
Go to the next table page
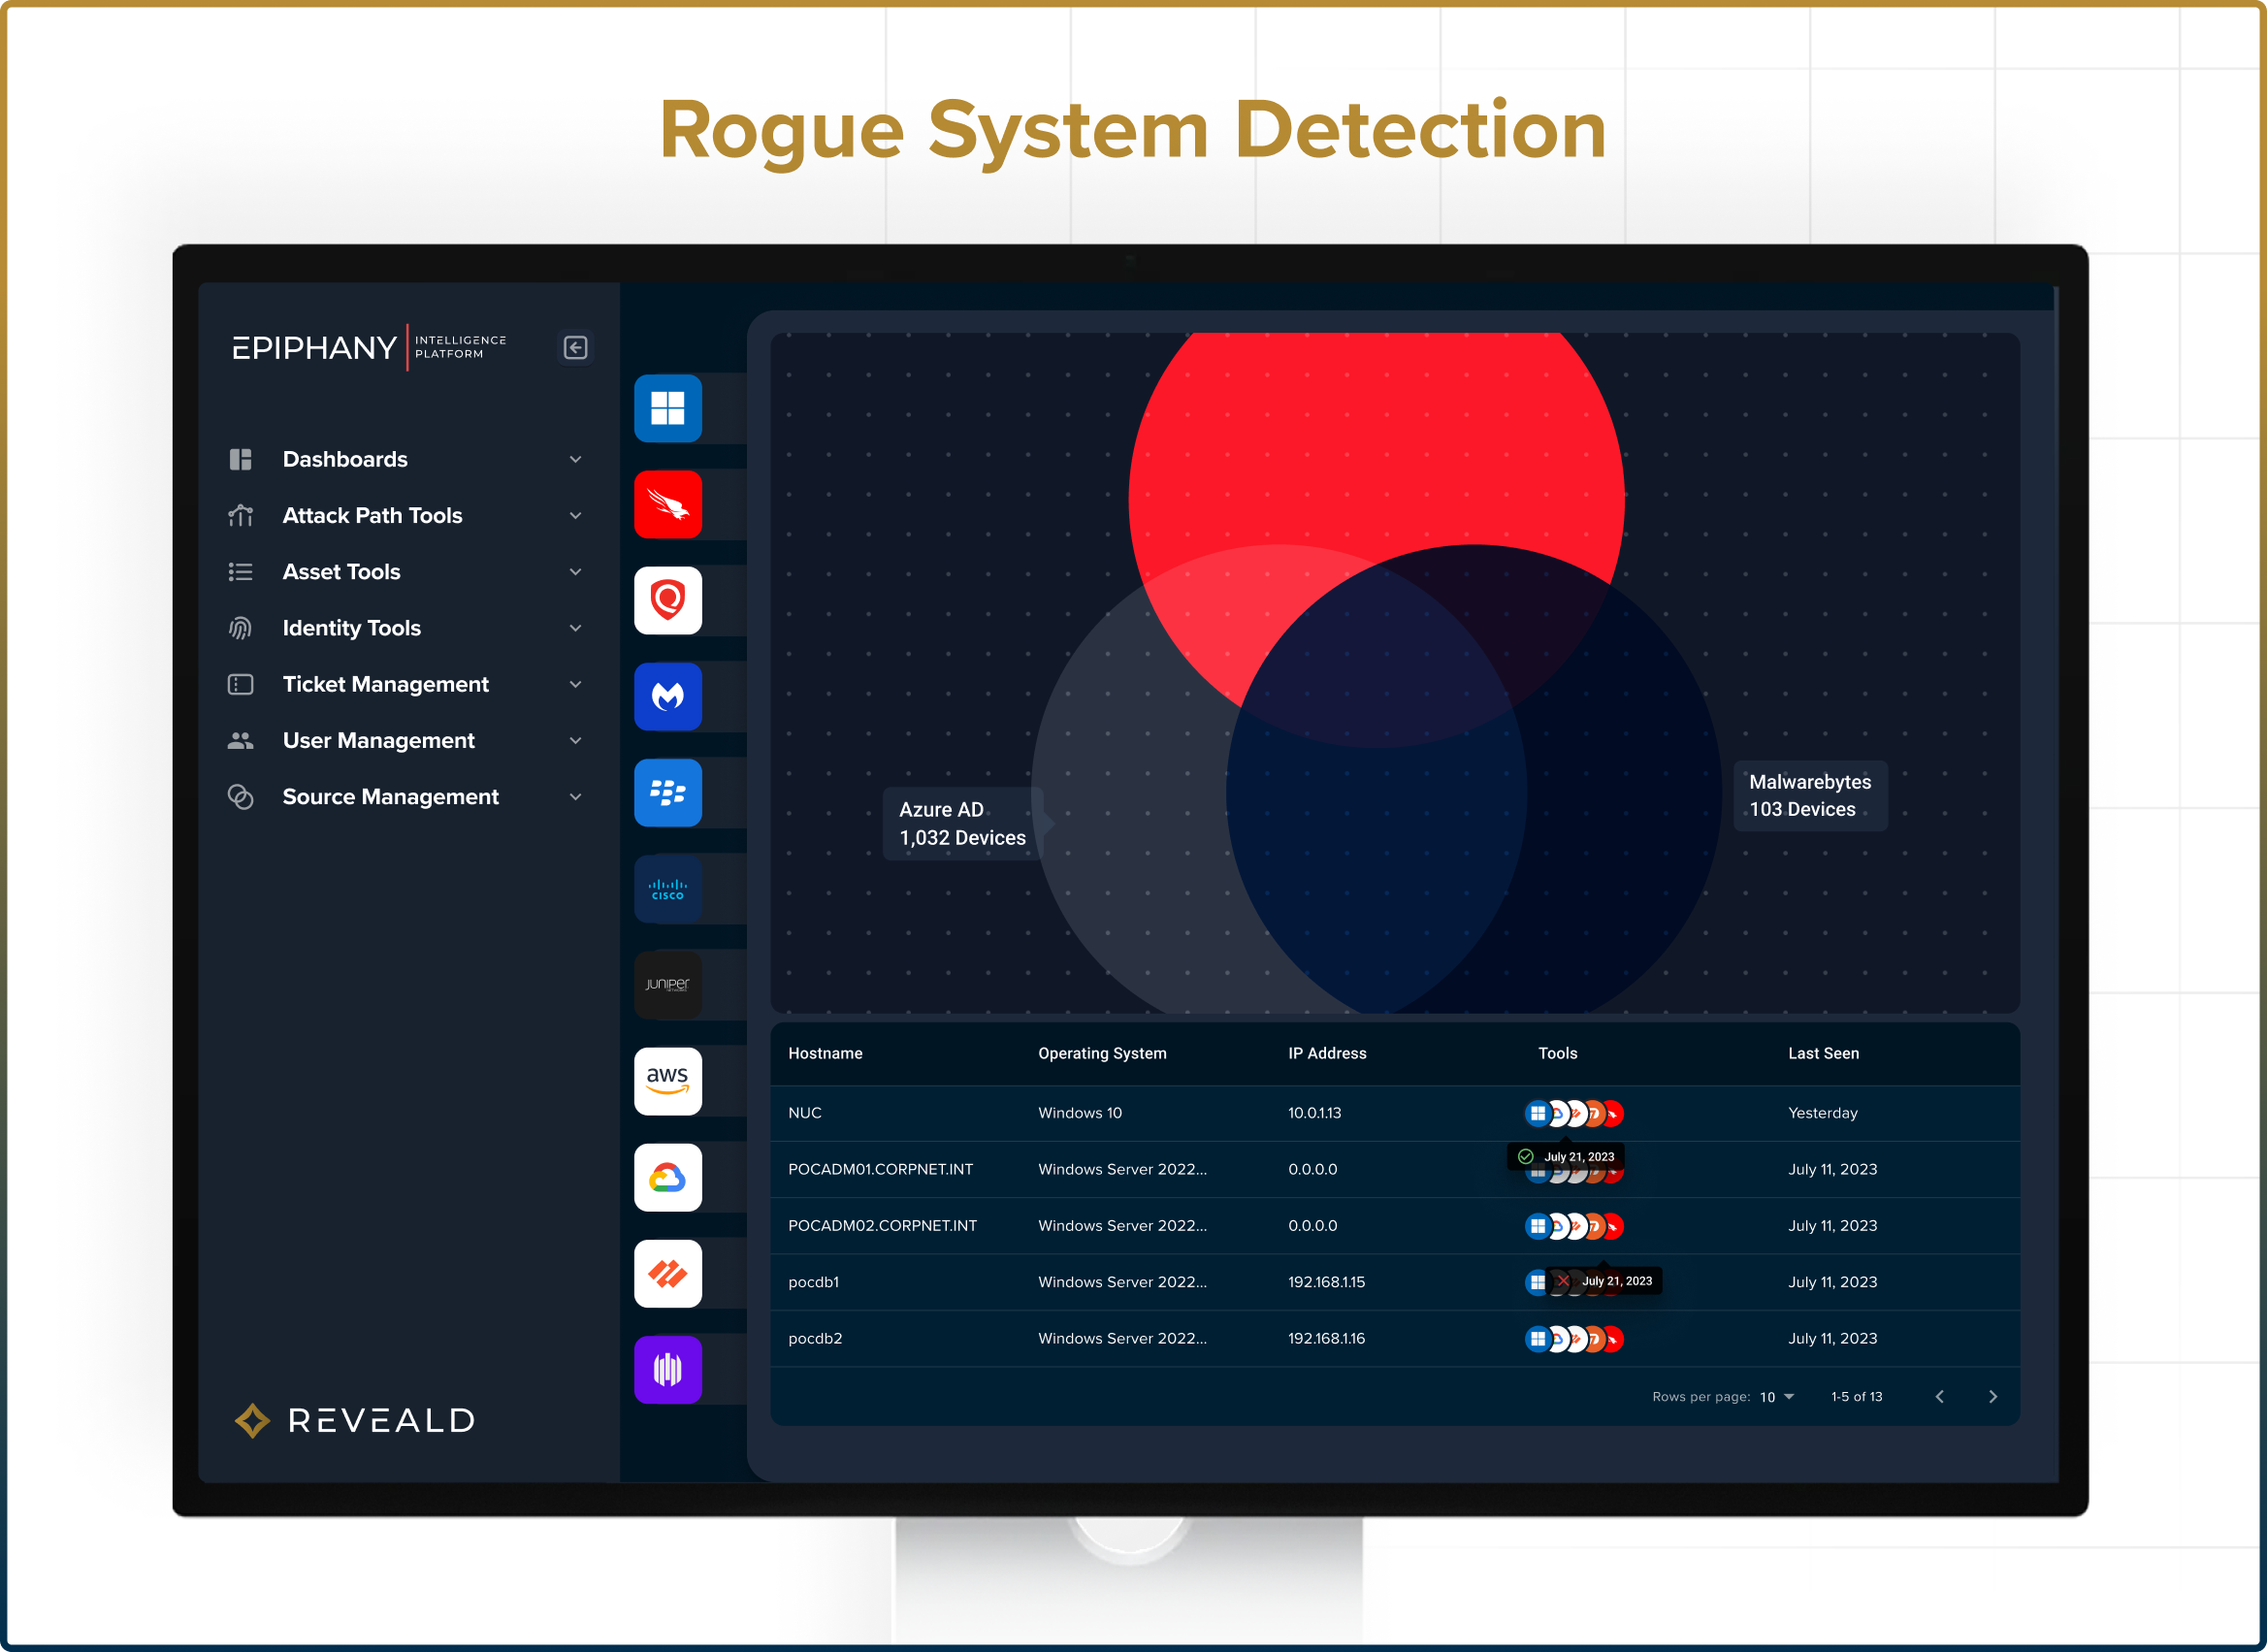(x=1992, y=1397)
